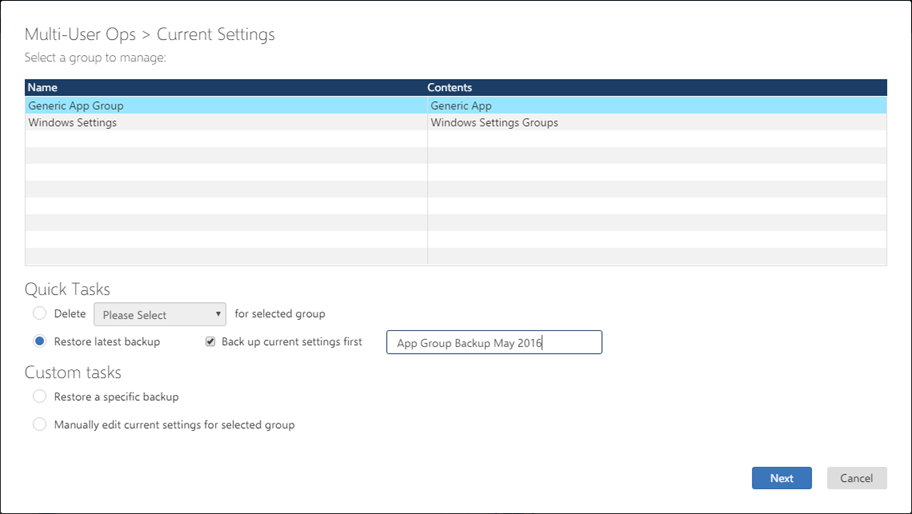Image resolution: width=912 pixels, height=514 pixels.
Task: Choose the Delete radio option
Action: pos(40,314)
